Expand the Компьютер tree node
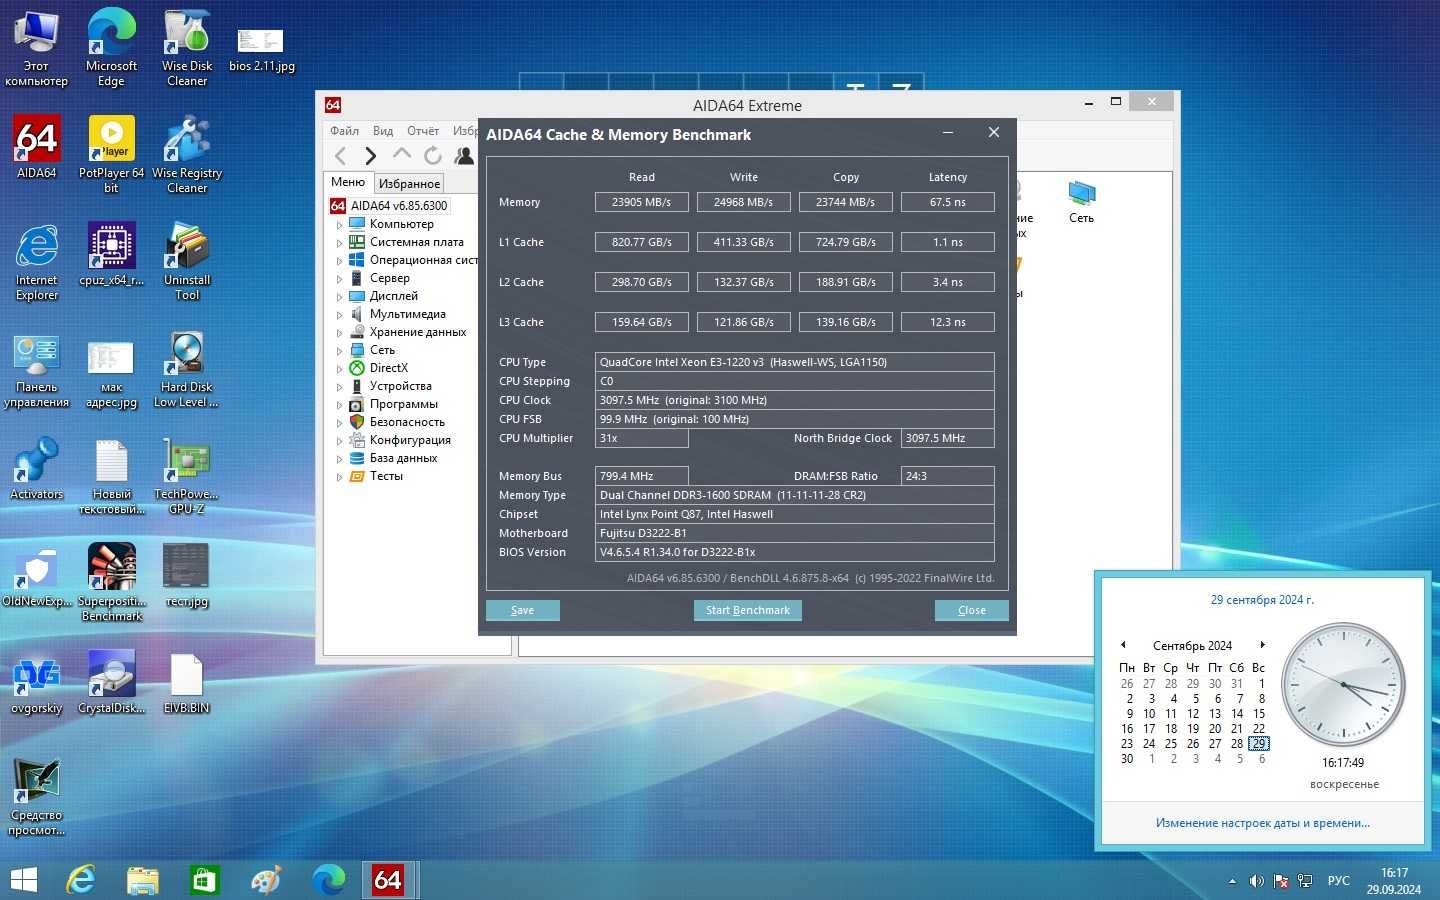This screenshot has width=1440, height=900. (339, 225)
